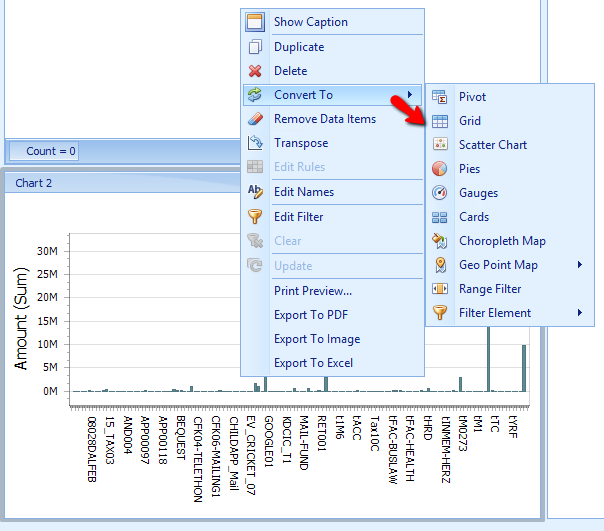Click the Edit Filter funnel icon
Screen dimensions: 604x531
click(x=255, y=216)
